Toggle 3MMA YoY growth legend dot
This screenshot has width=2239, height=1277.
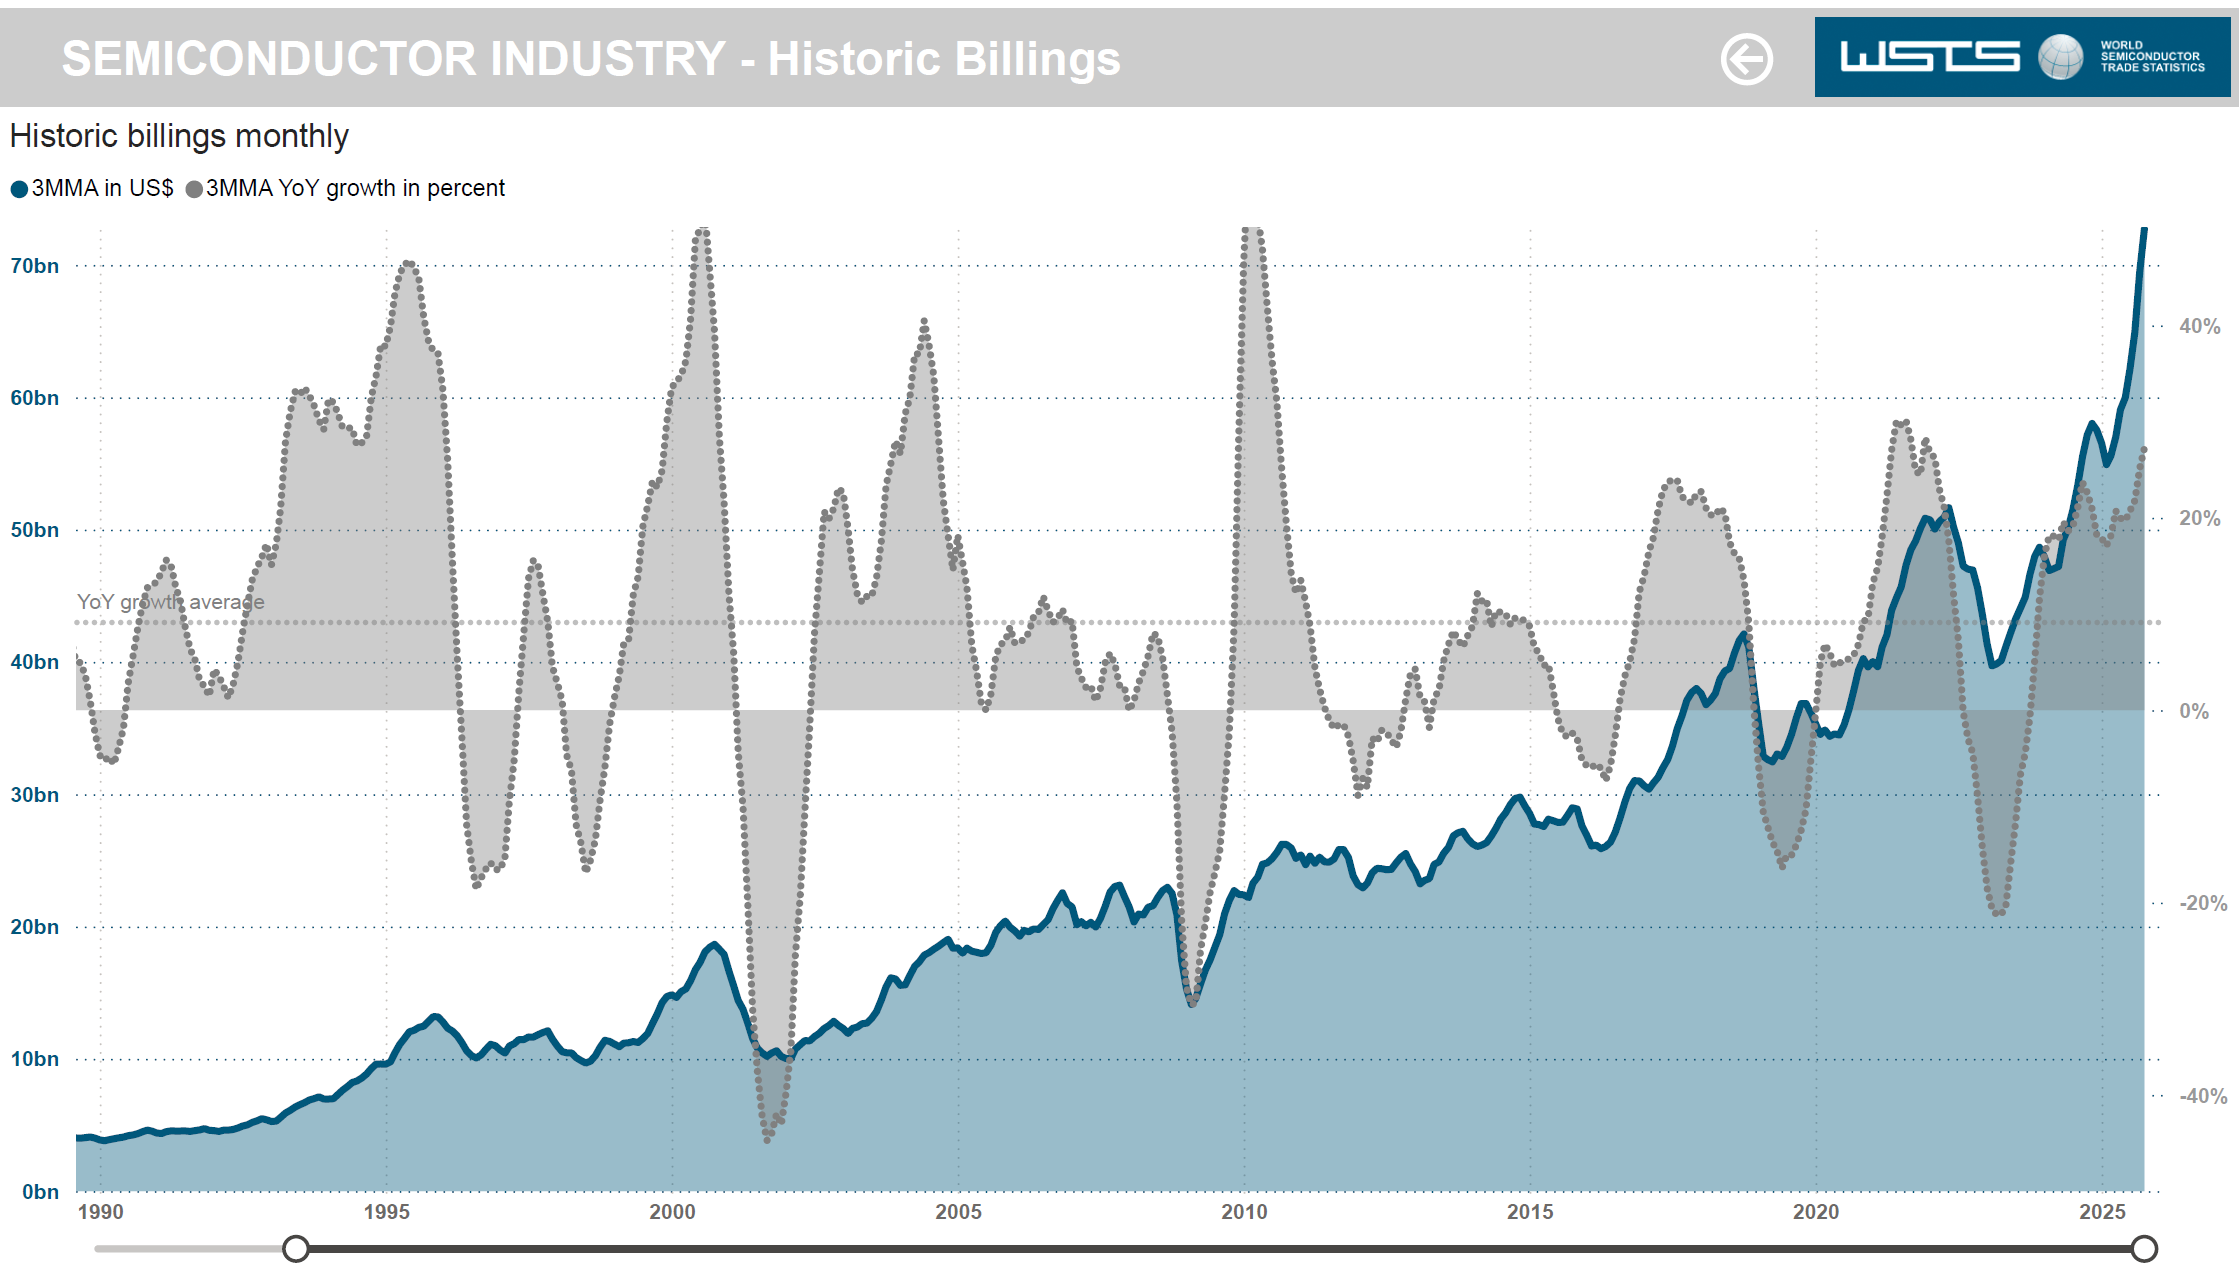click(194, 189)
